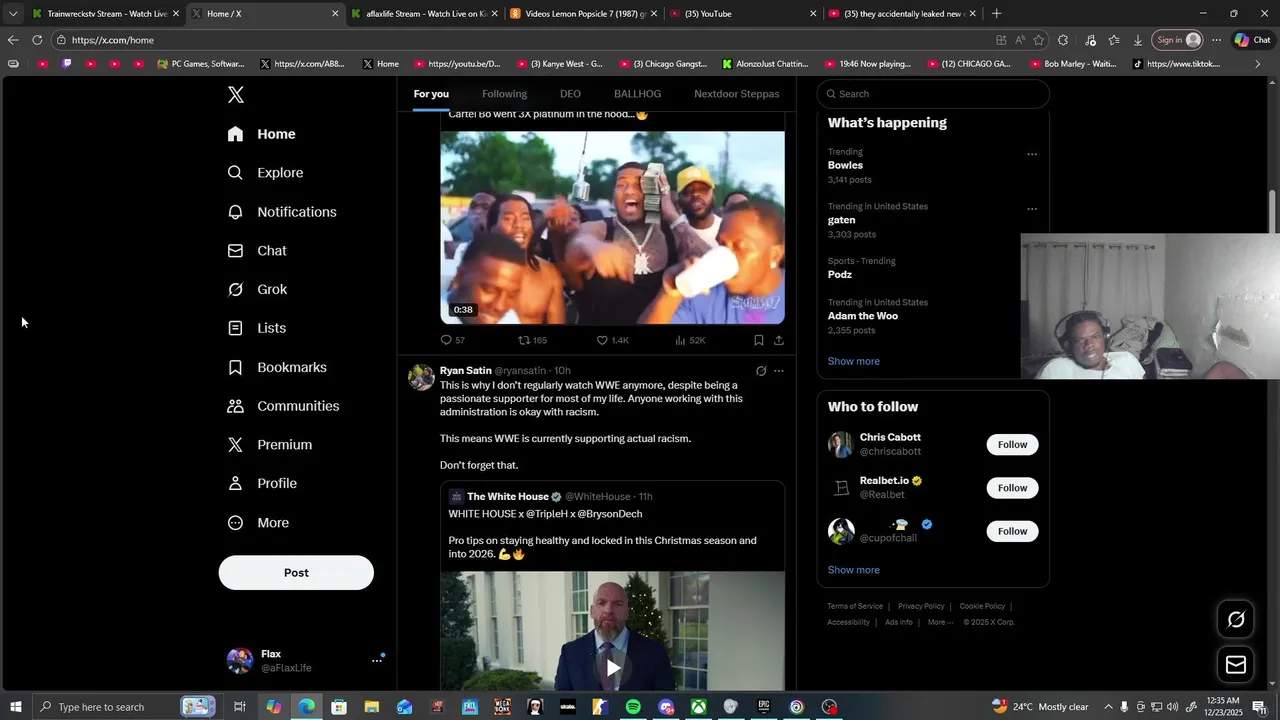Open account menu dots beside Flax
This screenshot has height=720, width=1280.
pos(377,660)
